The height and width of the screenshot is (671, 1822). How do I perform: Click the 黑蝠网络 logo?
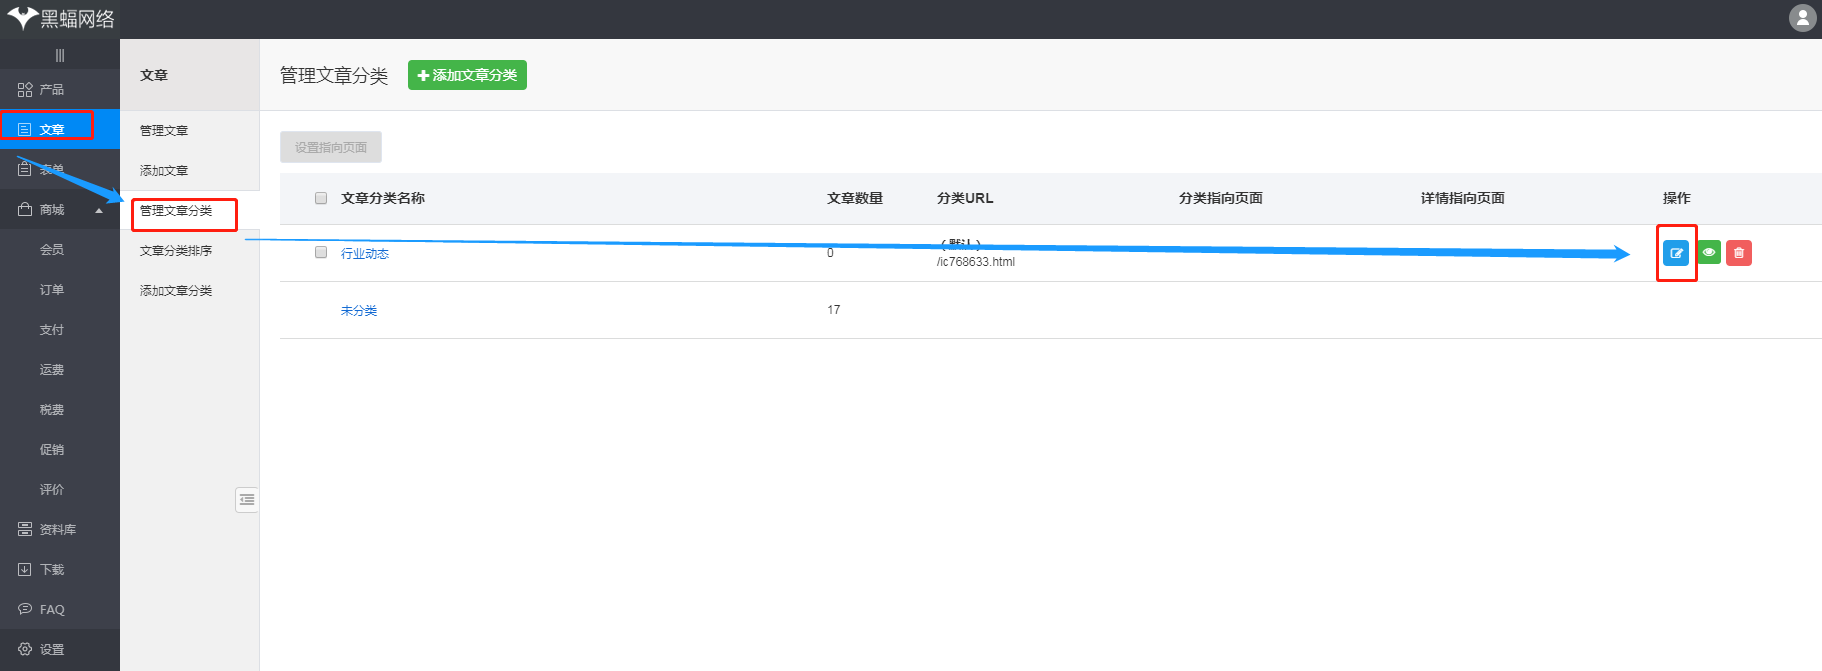[x=61, y=19]
